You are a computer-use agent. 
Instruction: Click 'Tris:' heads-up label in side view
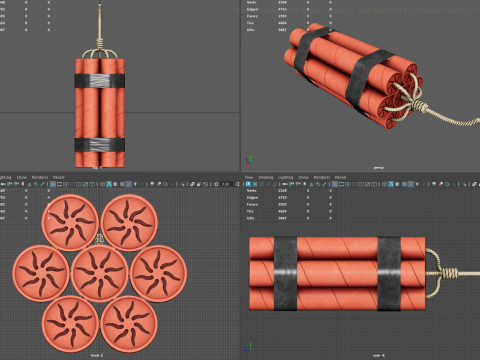coord(250,211)
